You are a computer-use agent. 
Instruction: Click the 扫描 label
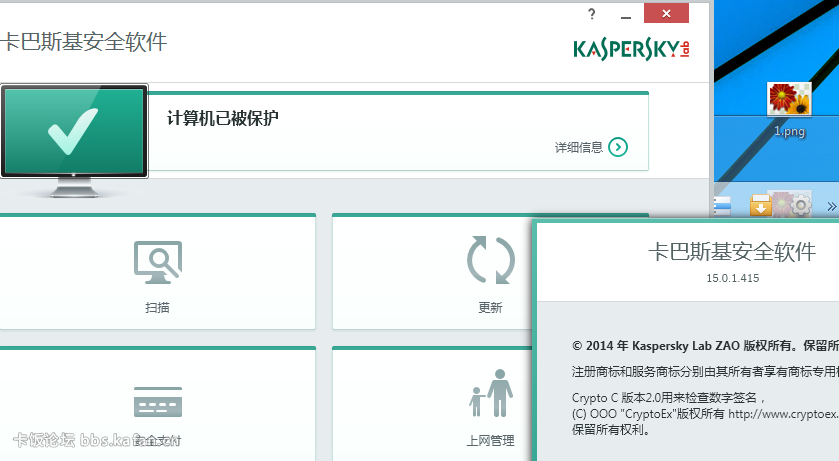point(157,308)
